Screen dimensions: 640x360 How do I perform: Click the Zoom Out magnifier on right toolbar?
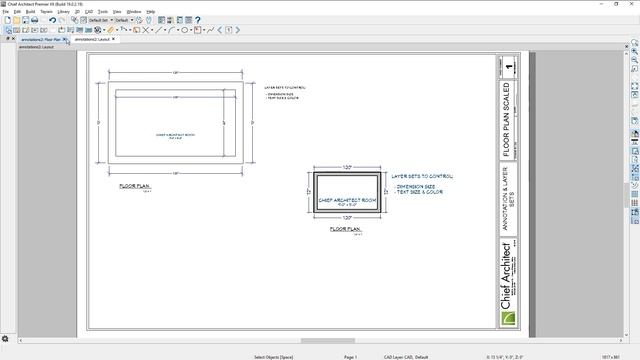coord(635,60)
